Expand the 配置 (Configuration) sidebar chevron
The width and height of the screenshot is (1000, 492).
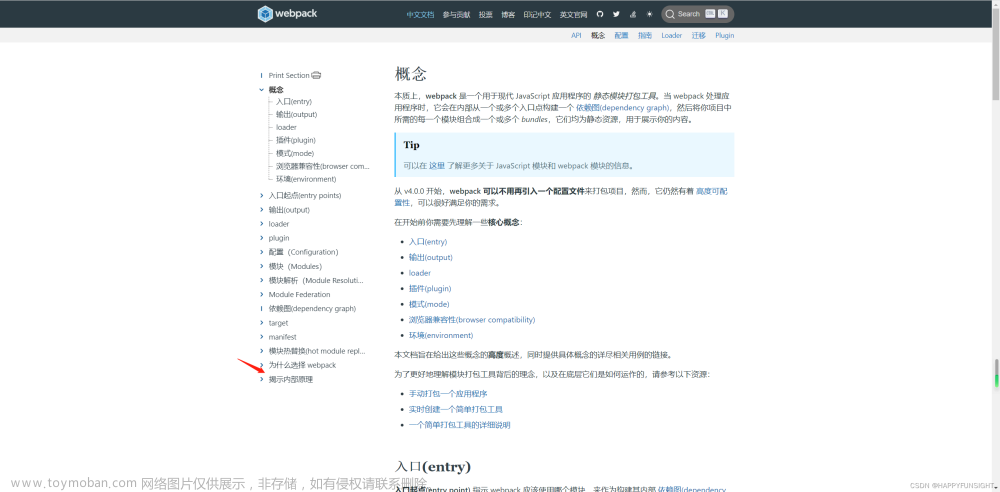click(x=261, y=251)
